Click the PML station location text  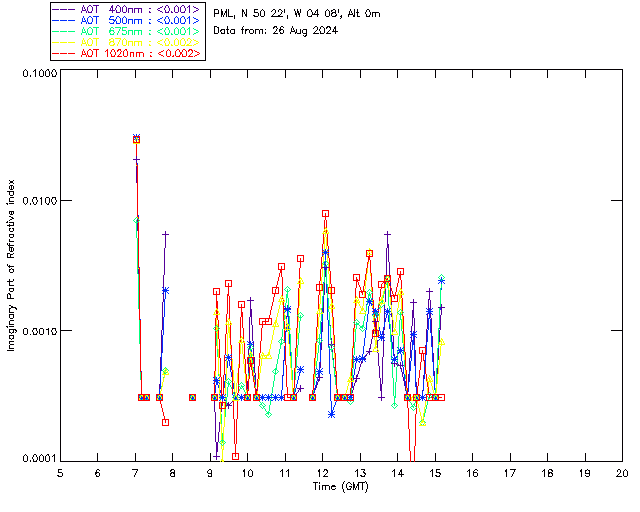point(297,14)
